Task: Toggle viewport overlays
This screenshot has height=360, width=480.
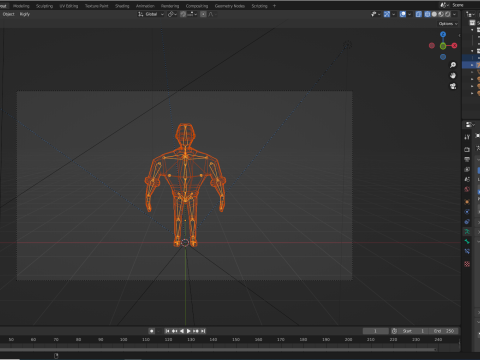Action: (403, 14)
